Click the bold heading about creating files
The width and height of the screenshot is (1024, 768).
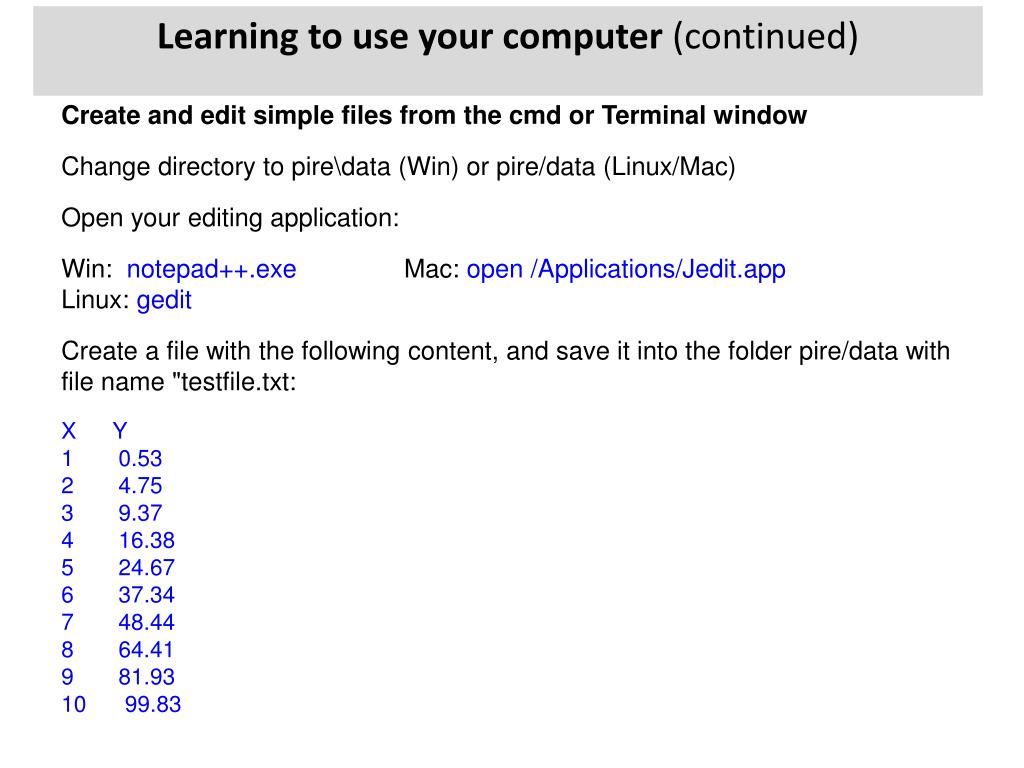pyautogui.click(x=434, y=115)
